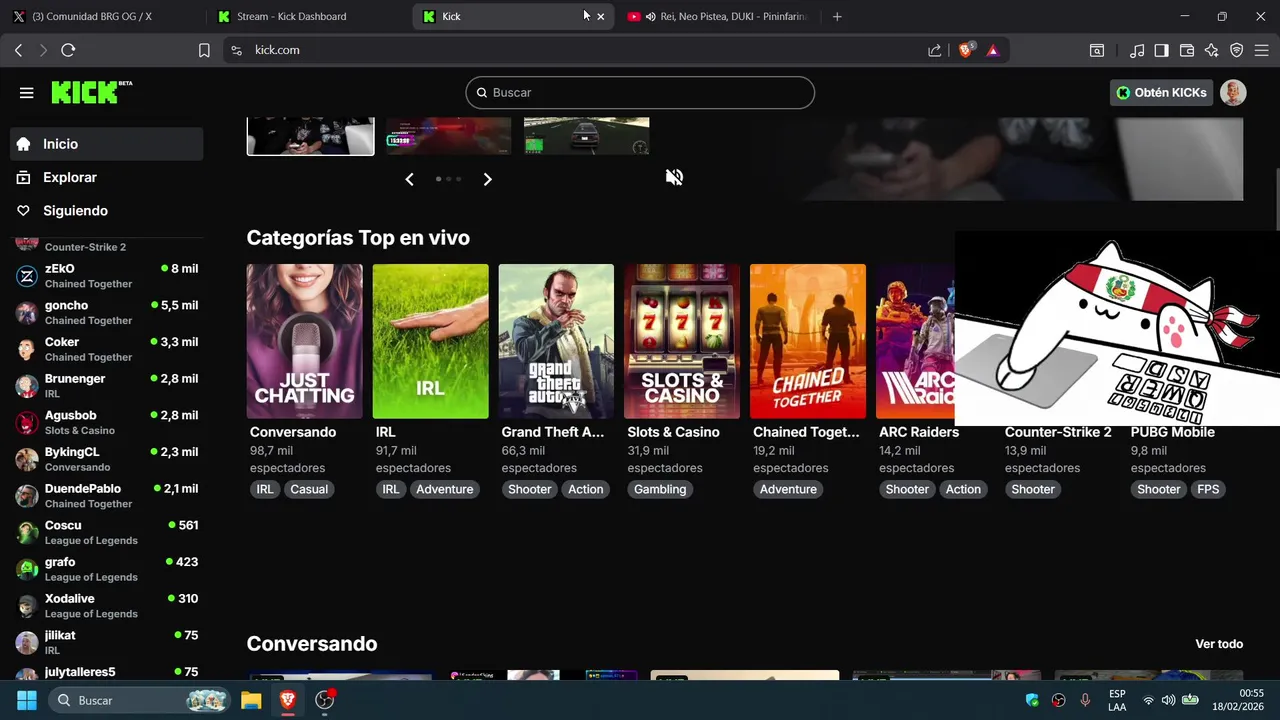Share this page via address bar icon

(x=934, y=50)
